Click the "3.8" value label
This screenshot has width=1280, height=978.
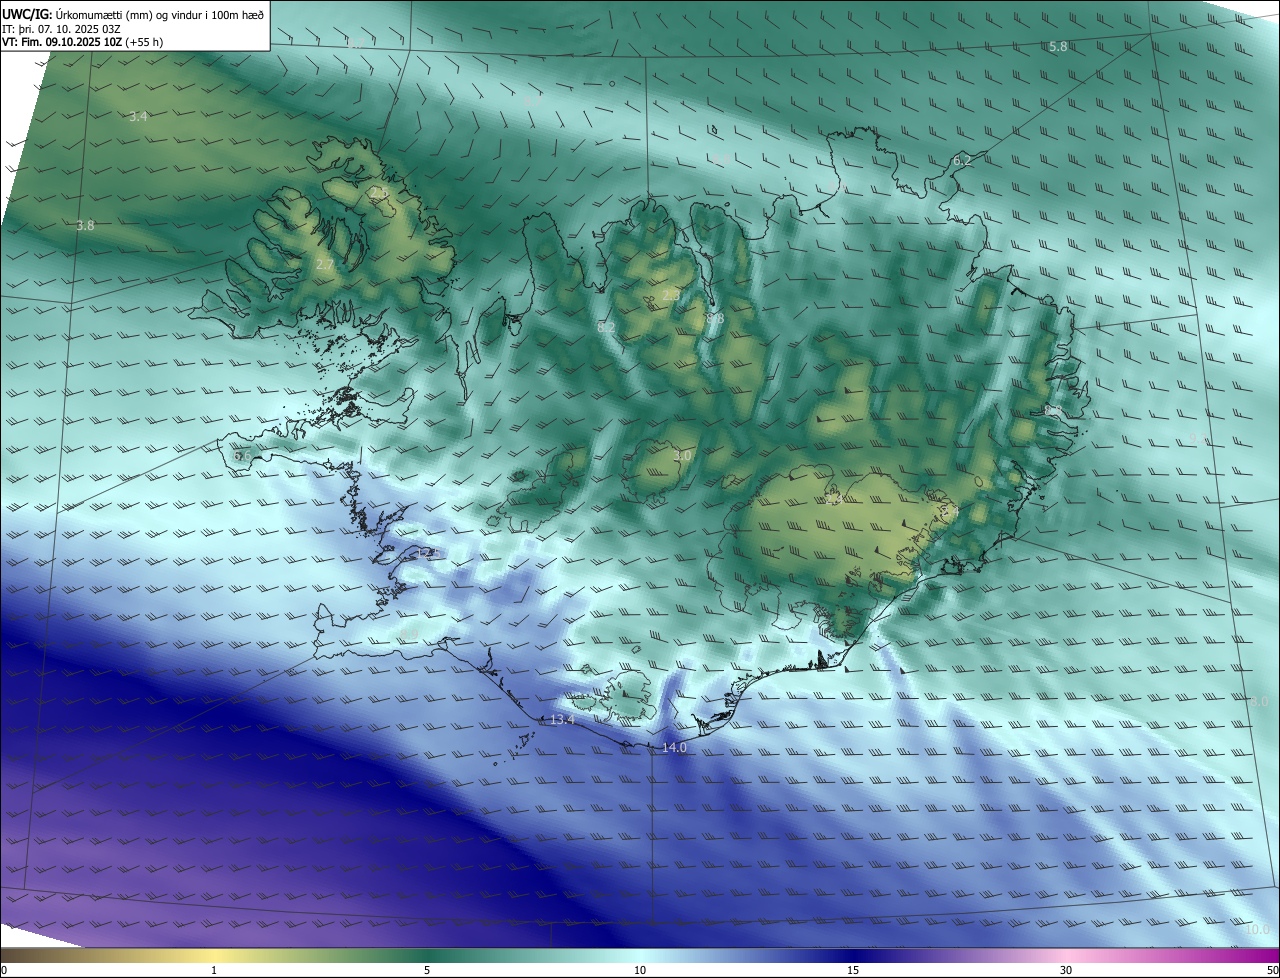[x=85, y=226]
